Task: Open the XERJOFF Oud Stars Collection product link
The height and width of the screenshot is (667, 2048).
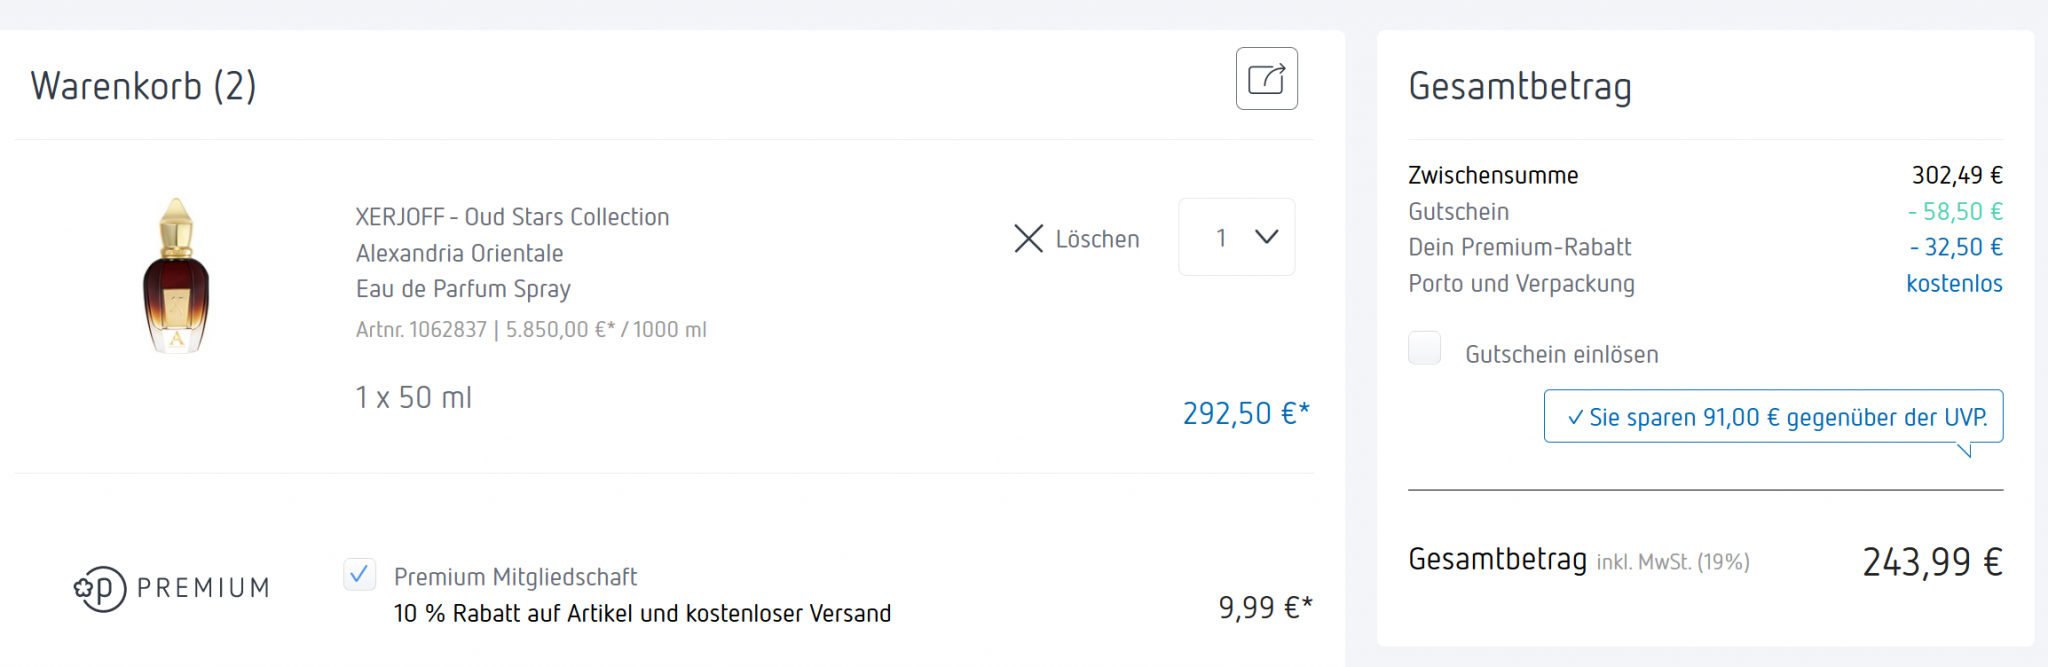Action: [x=512, y=217]
